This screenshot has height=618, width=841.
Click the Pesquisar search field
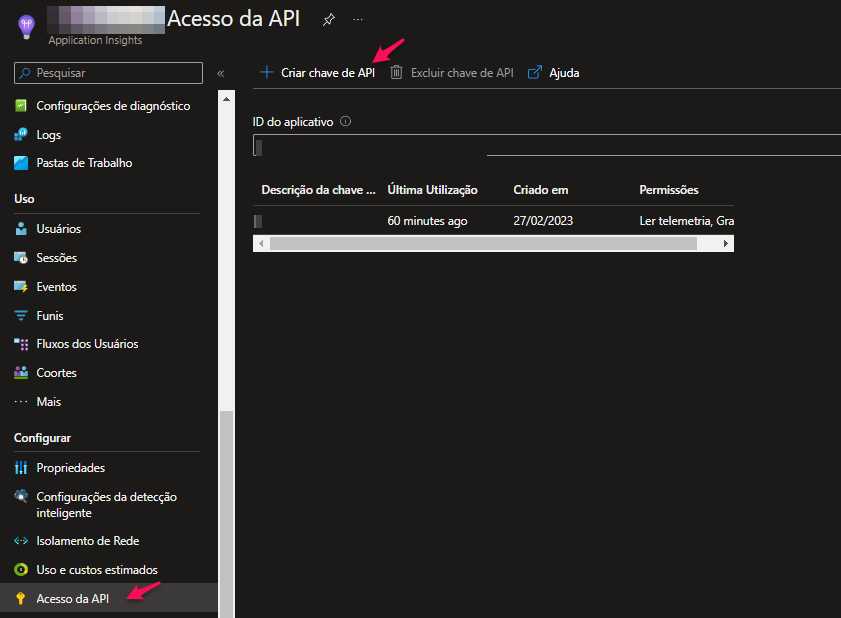[110, 73]
